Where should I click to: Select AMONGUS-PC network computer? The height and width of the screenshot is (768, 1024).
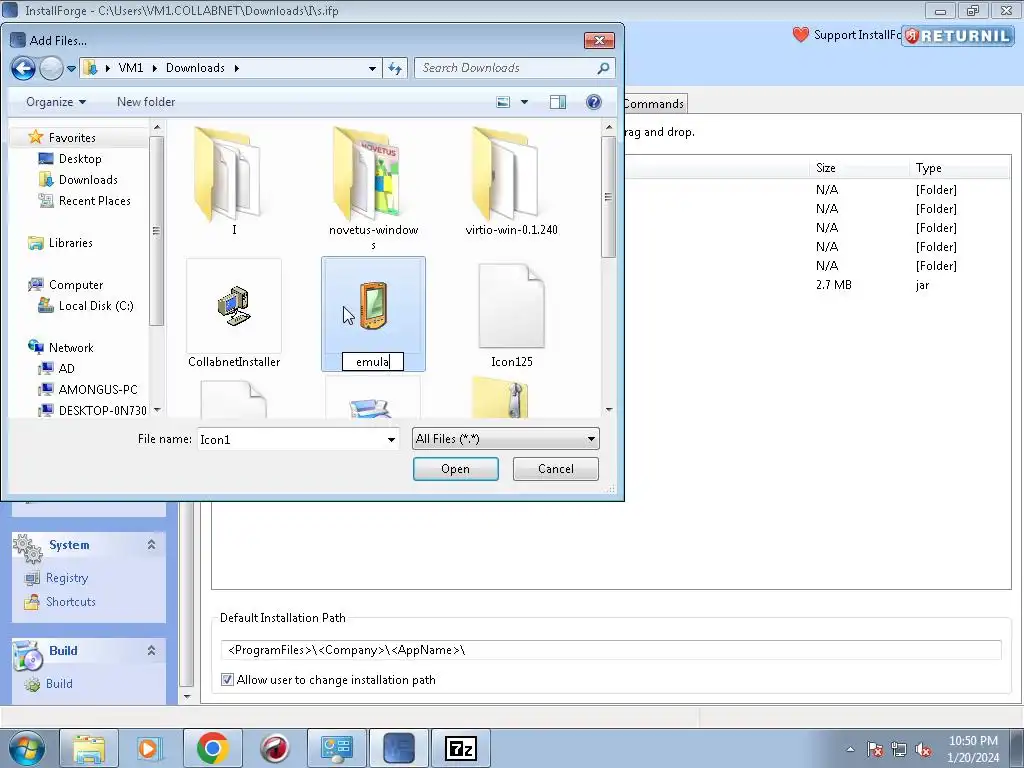(x=97, y=389)
